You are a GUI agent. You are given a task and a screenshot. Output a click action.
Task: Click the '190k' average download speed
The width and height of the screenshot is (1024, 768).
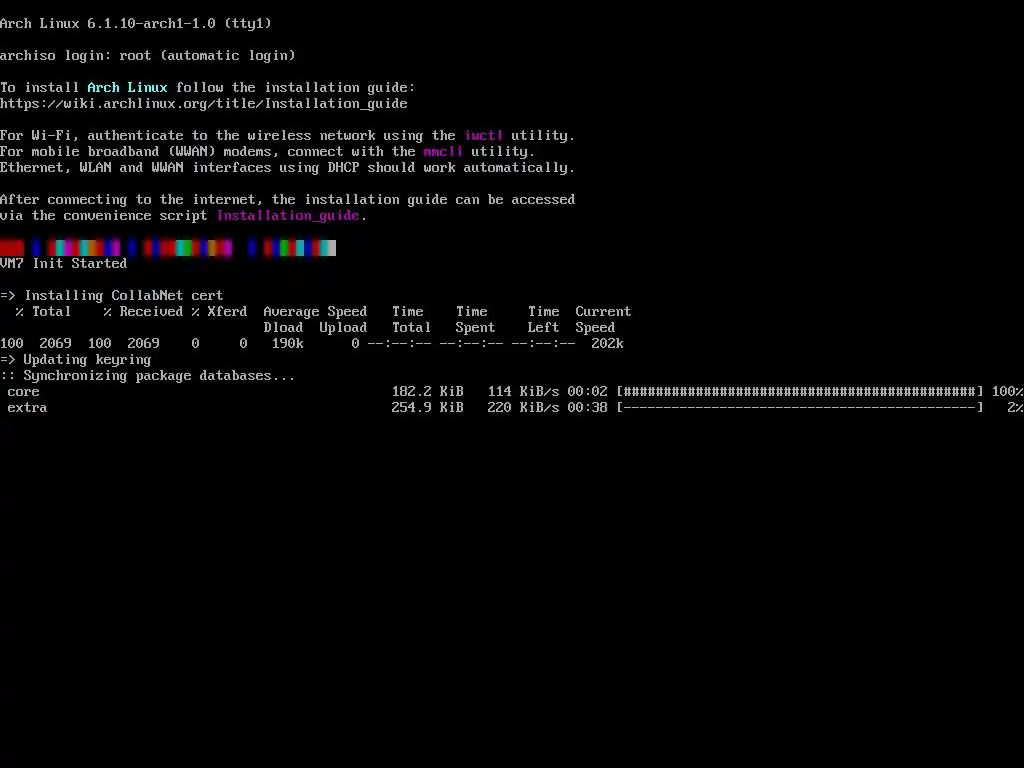pos(287,344)
